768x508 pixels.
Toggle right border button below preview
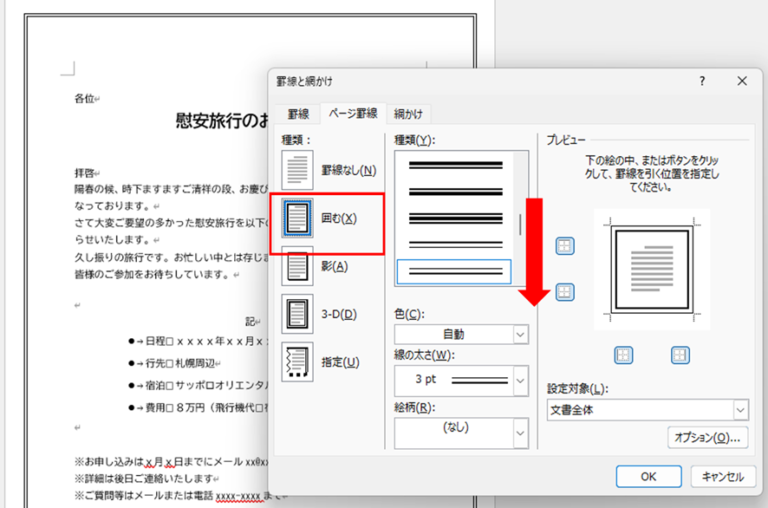pyautogui.click(x=680, y=354)
